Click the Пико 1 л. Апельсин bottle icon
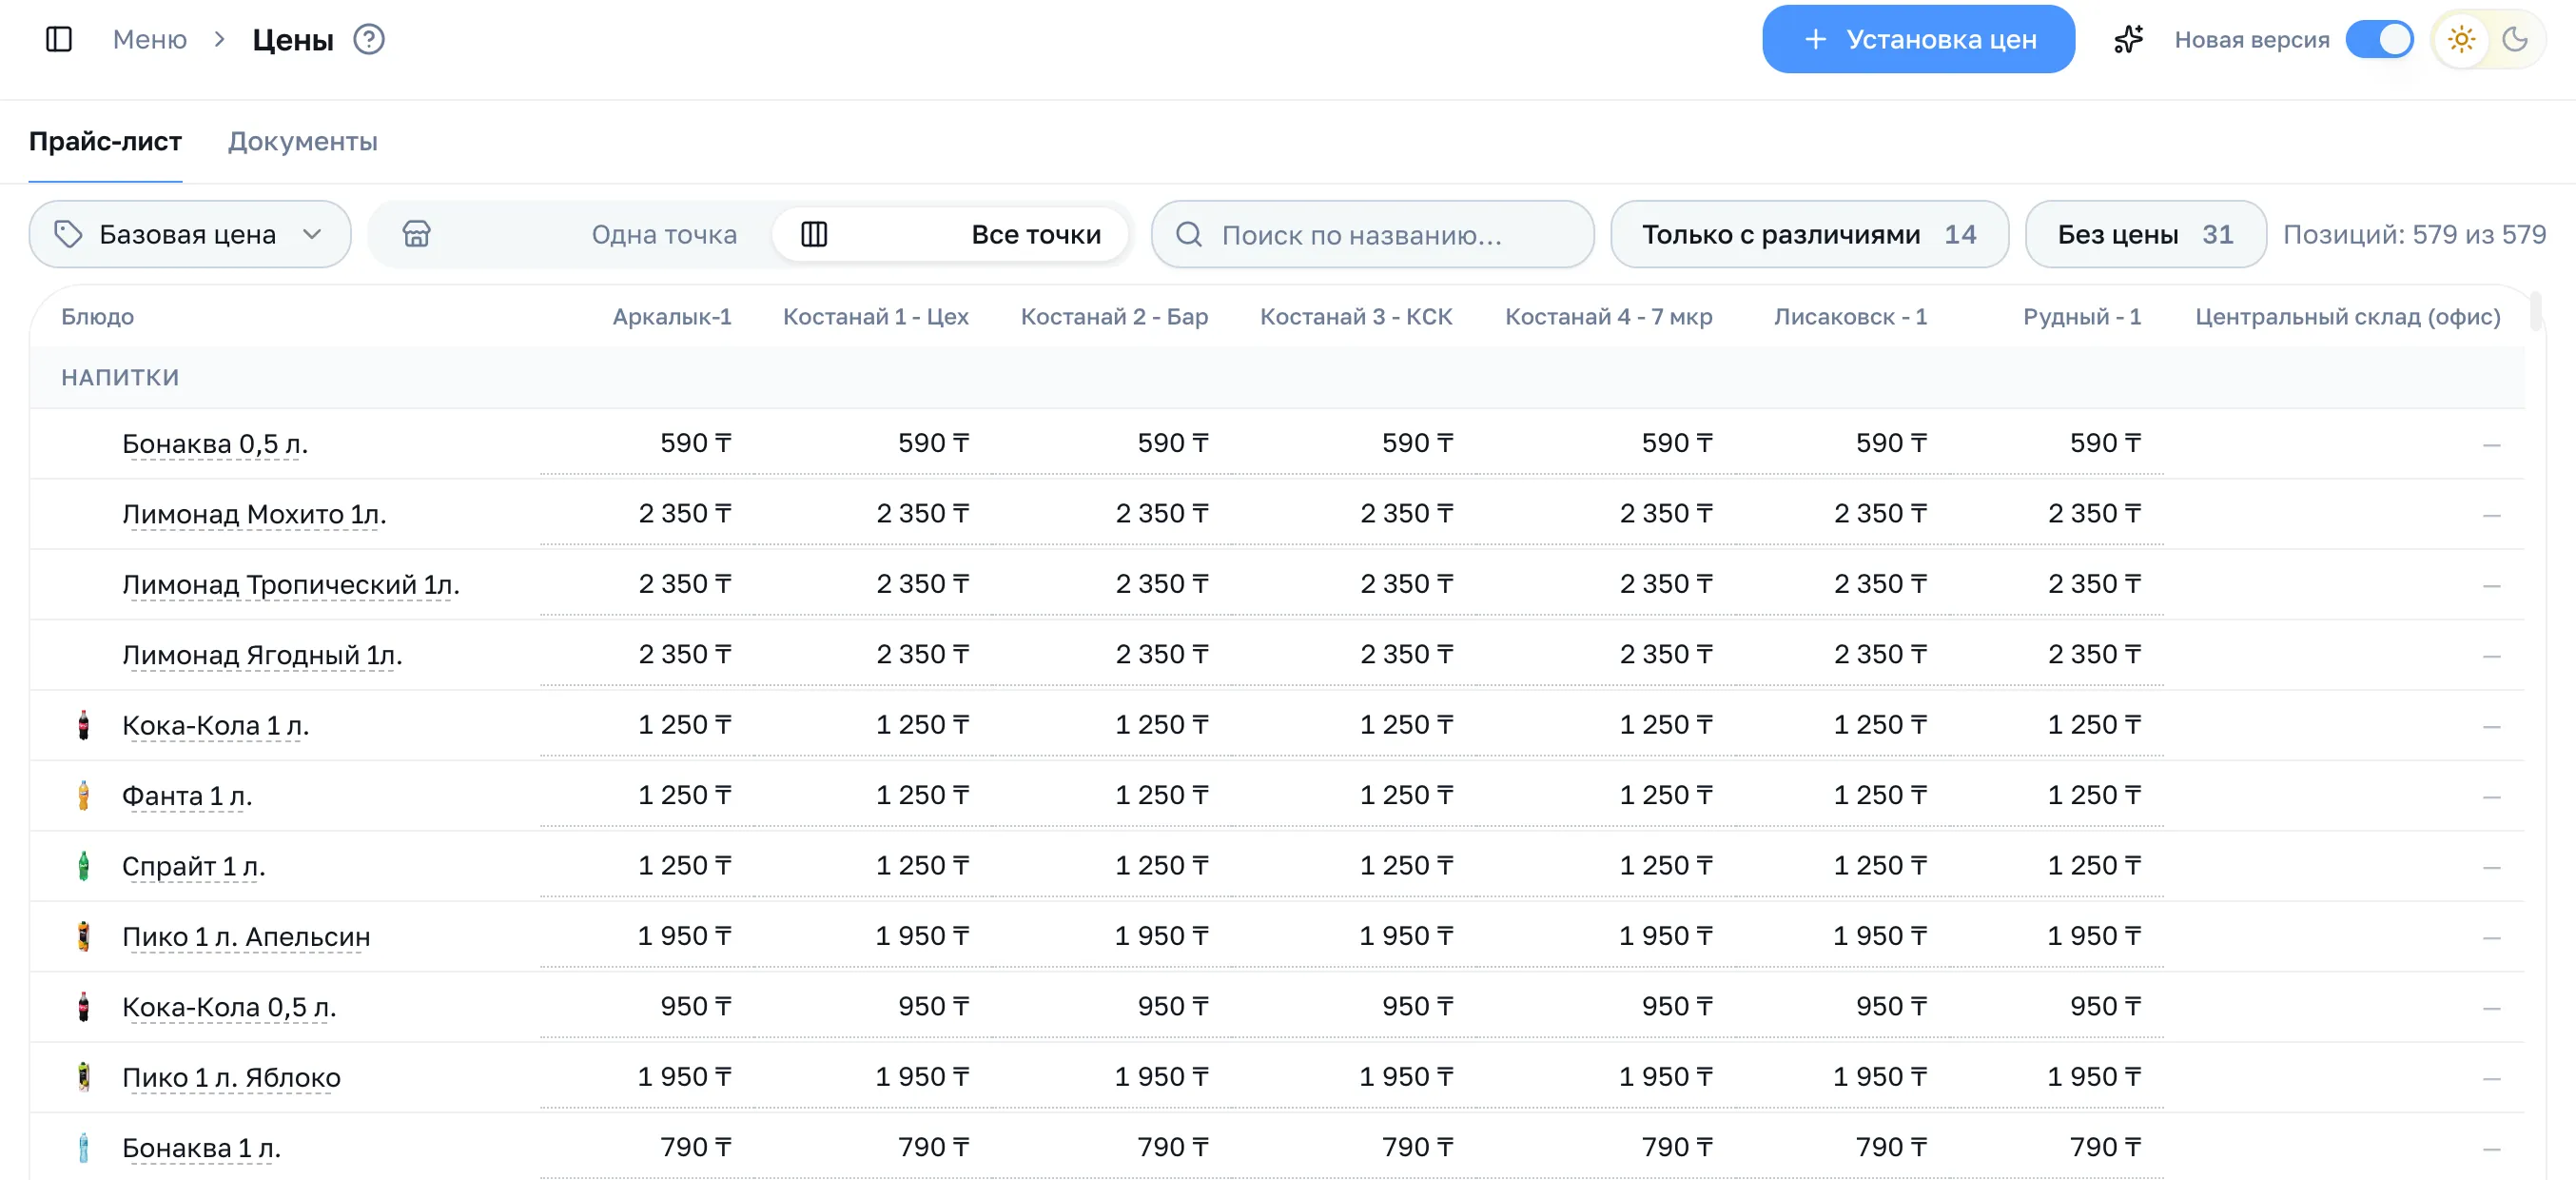Viewport: 2576px width, 1180px height. (x=84, y=936)
